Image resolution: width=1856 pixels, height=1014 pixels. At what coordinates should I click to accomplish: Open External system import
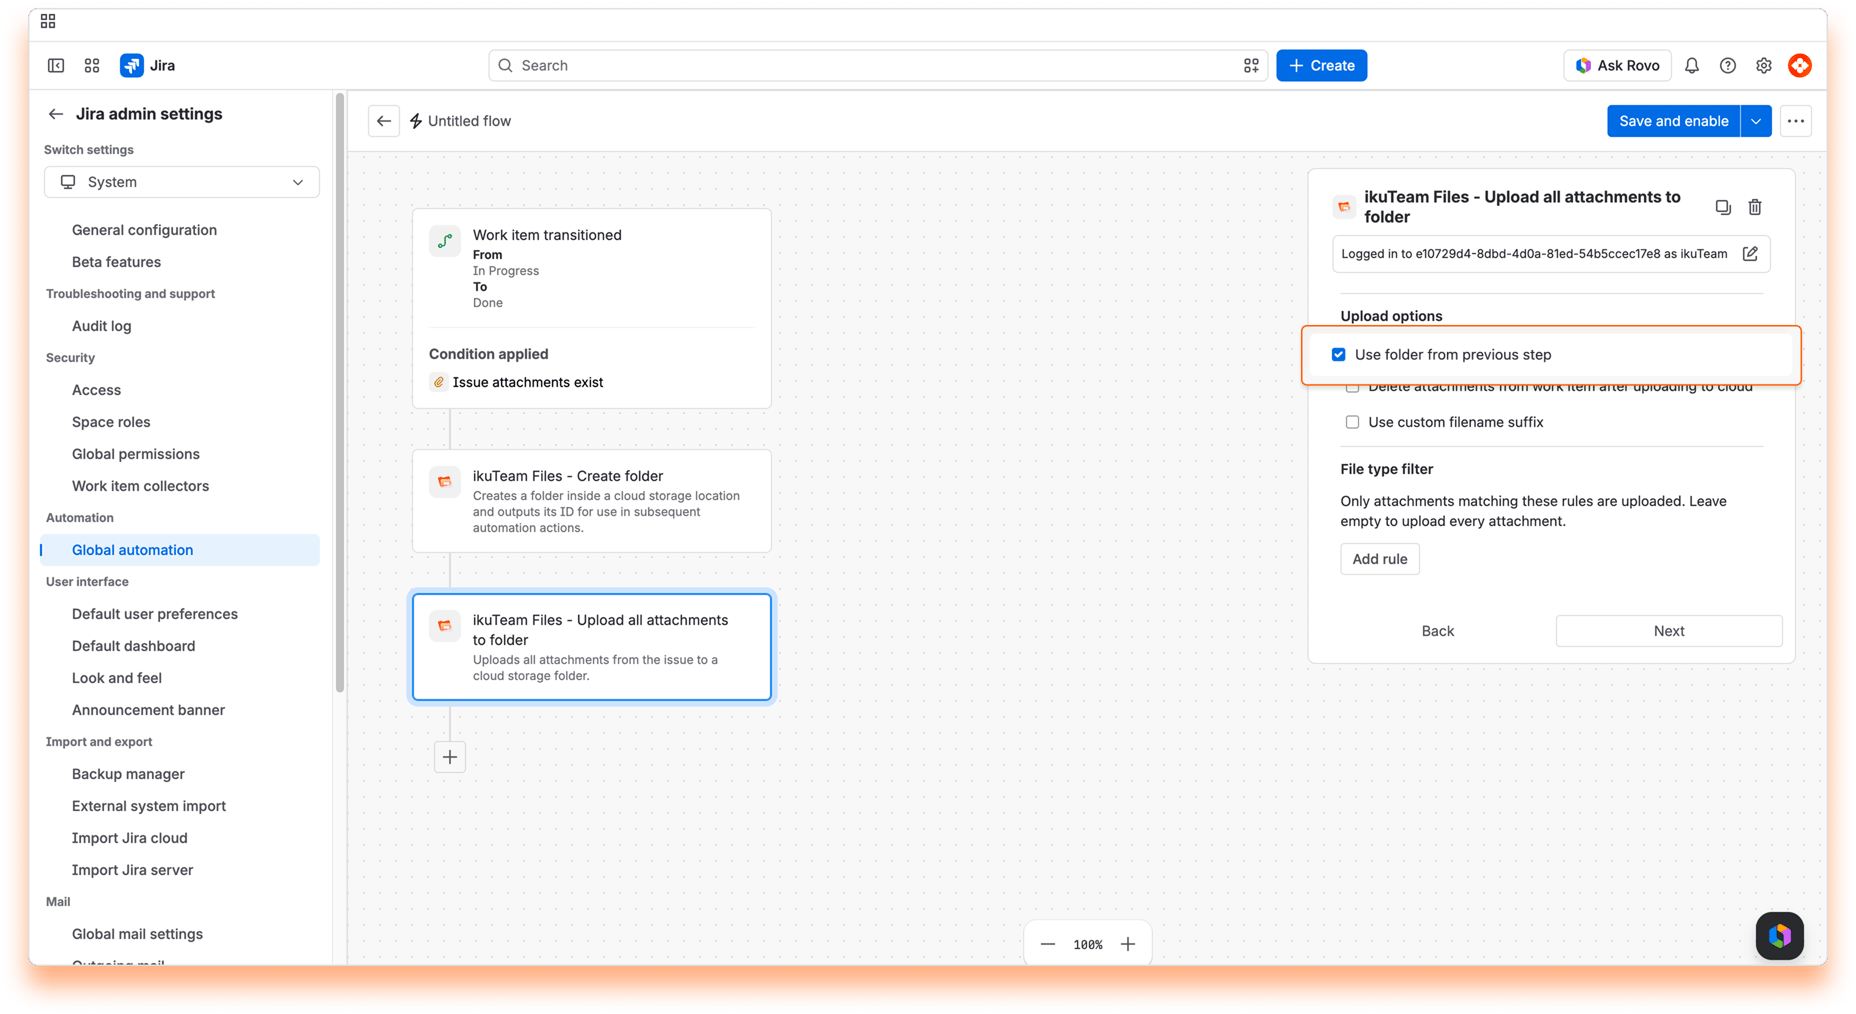pyautogui.click(x=149, y=806)
